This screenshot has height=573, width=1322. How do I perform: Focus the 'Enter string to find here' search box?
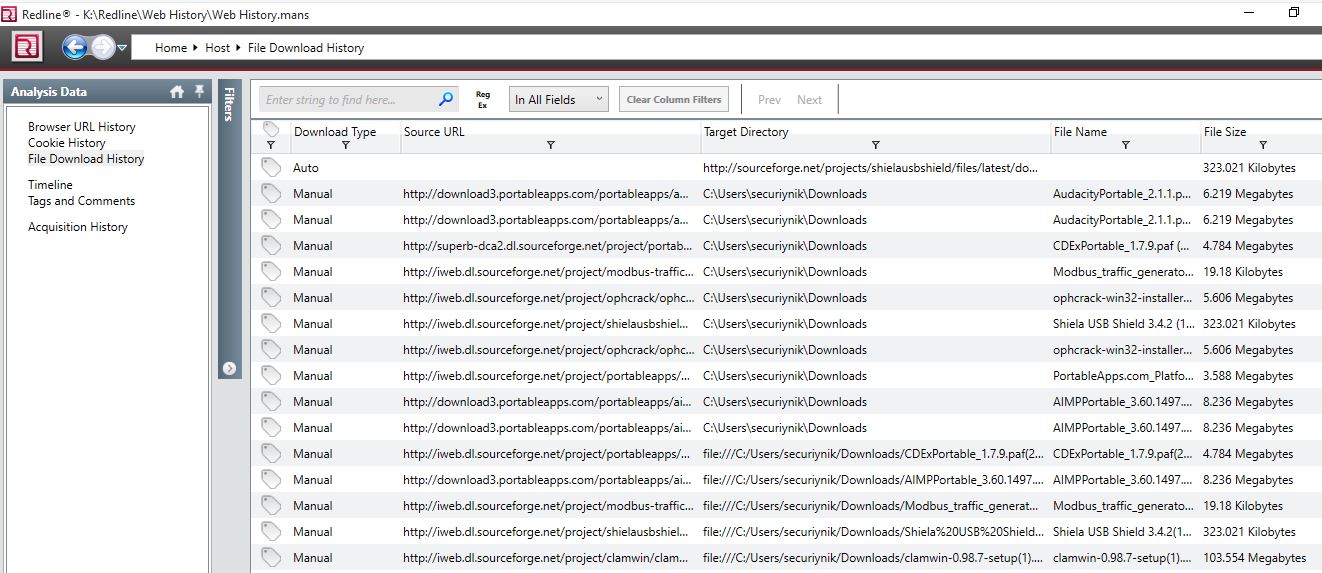[346, 100]
